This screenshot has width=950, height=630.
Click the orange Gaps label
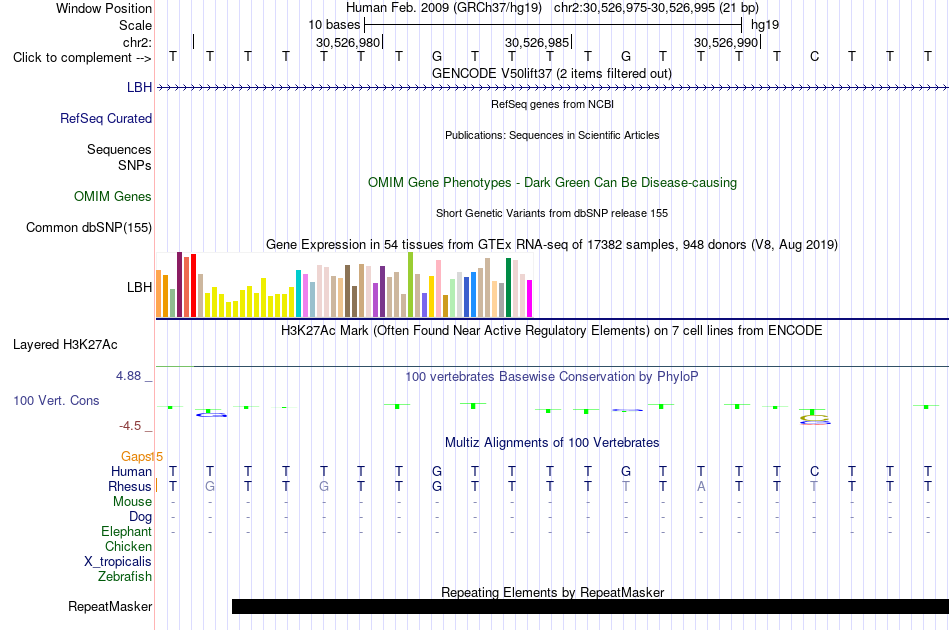[136, 456]
